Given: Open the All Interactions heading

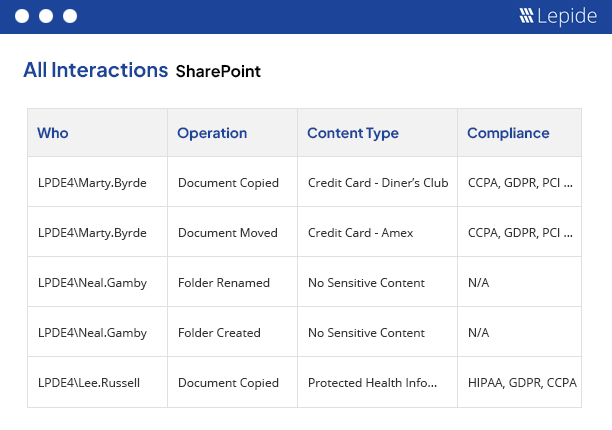Looking at the screenshot, I should pyautogui.click(x=95, y=71).
